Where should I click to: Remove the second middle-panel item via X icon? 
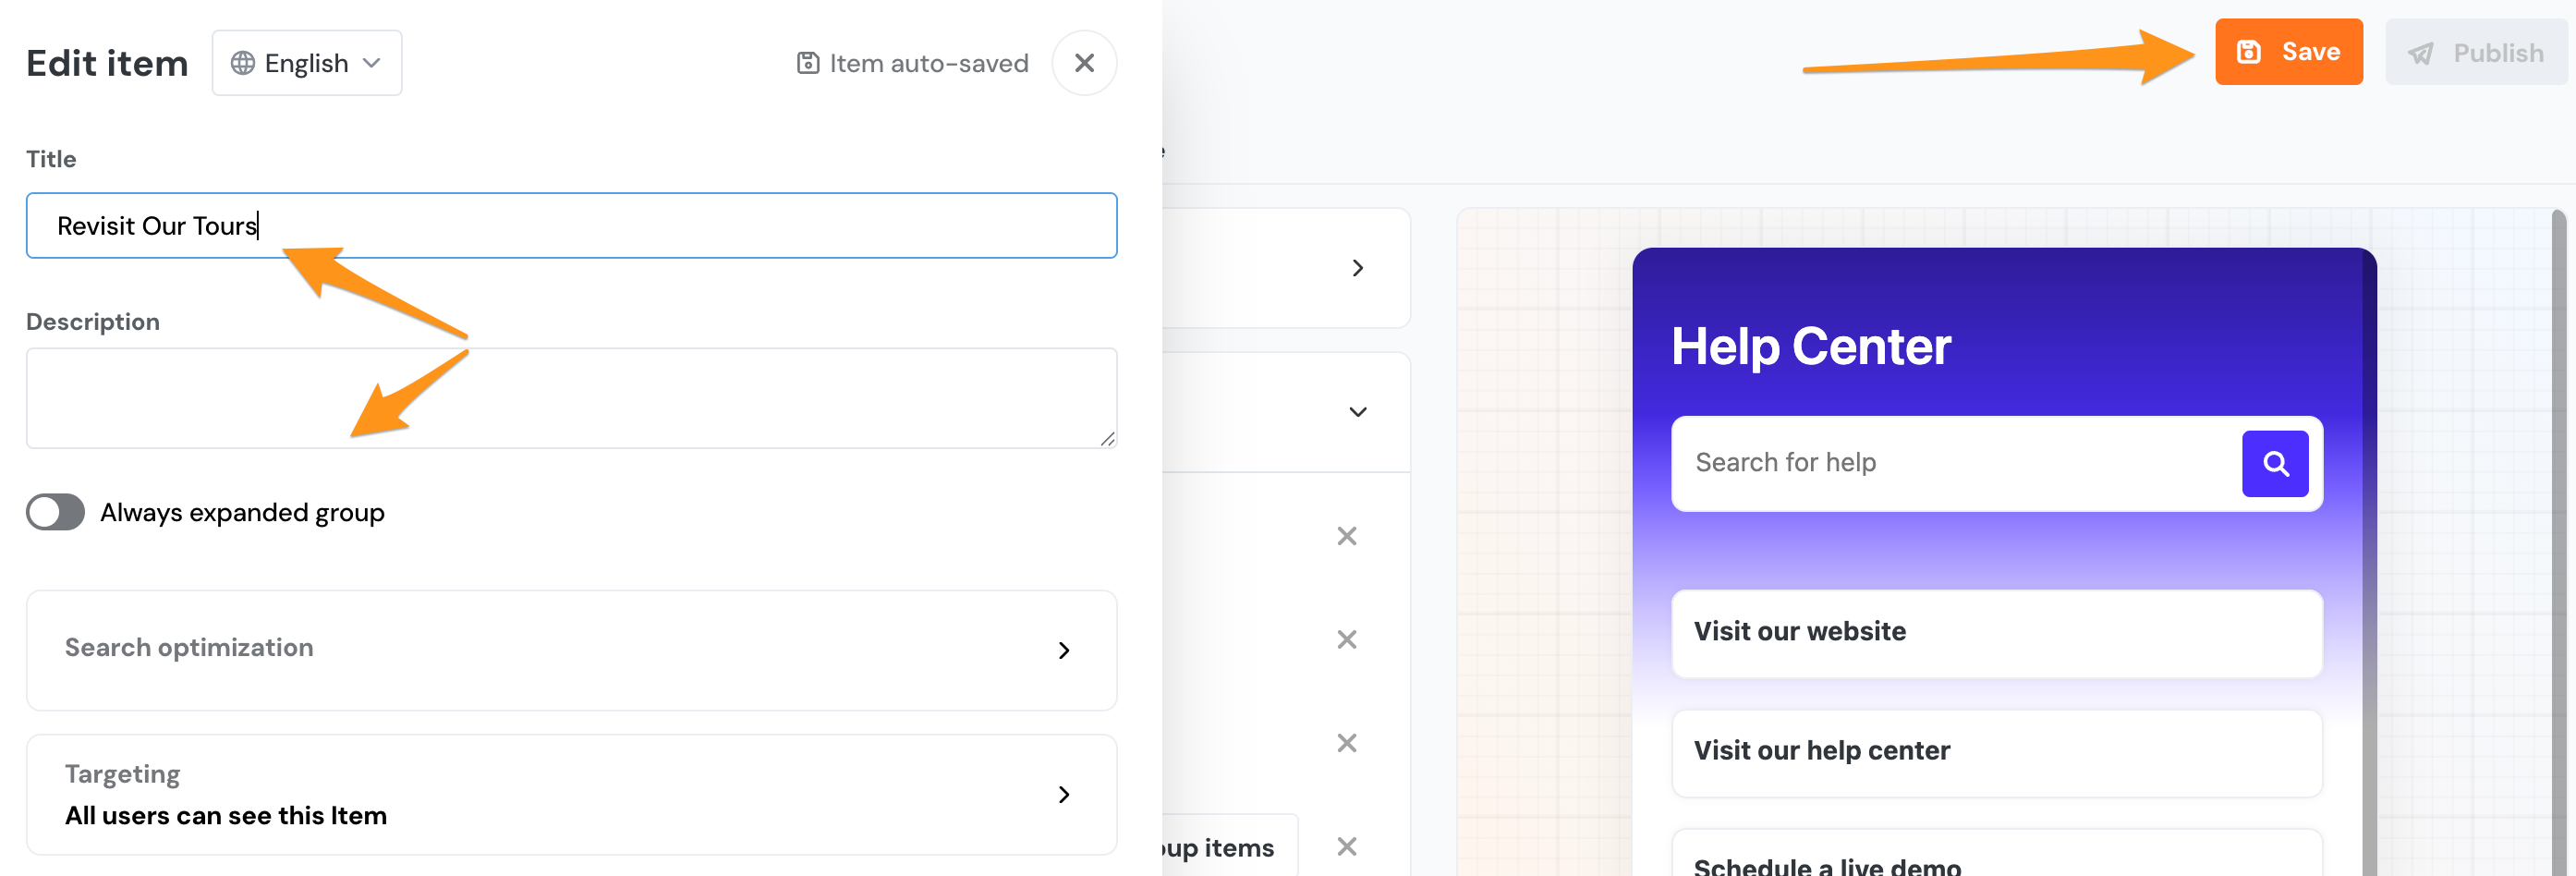[x=1346, y=639]
